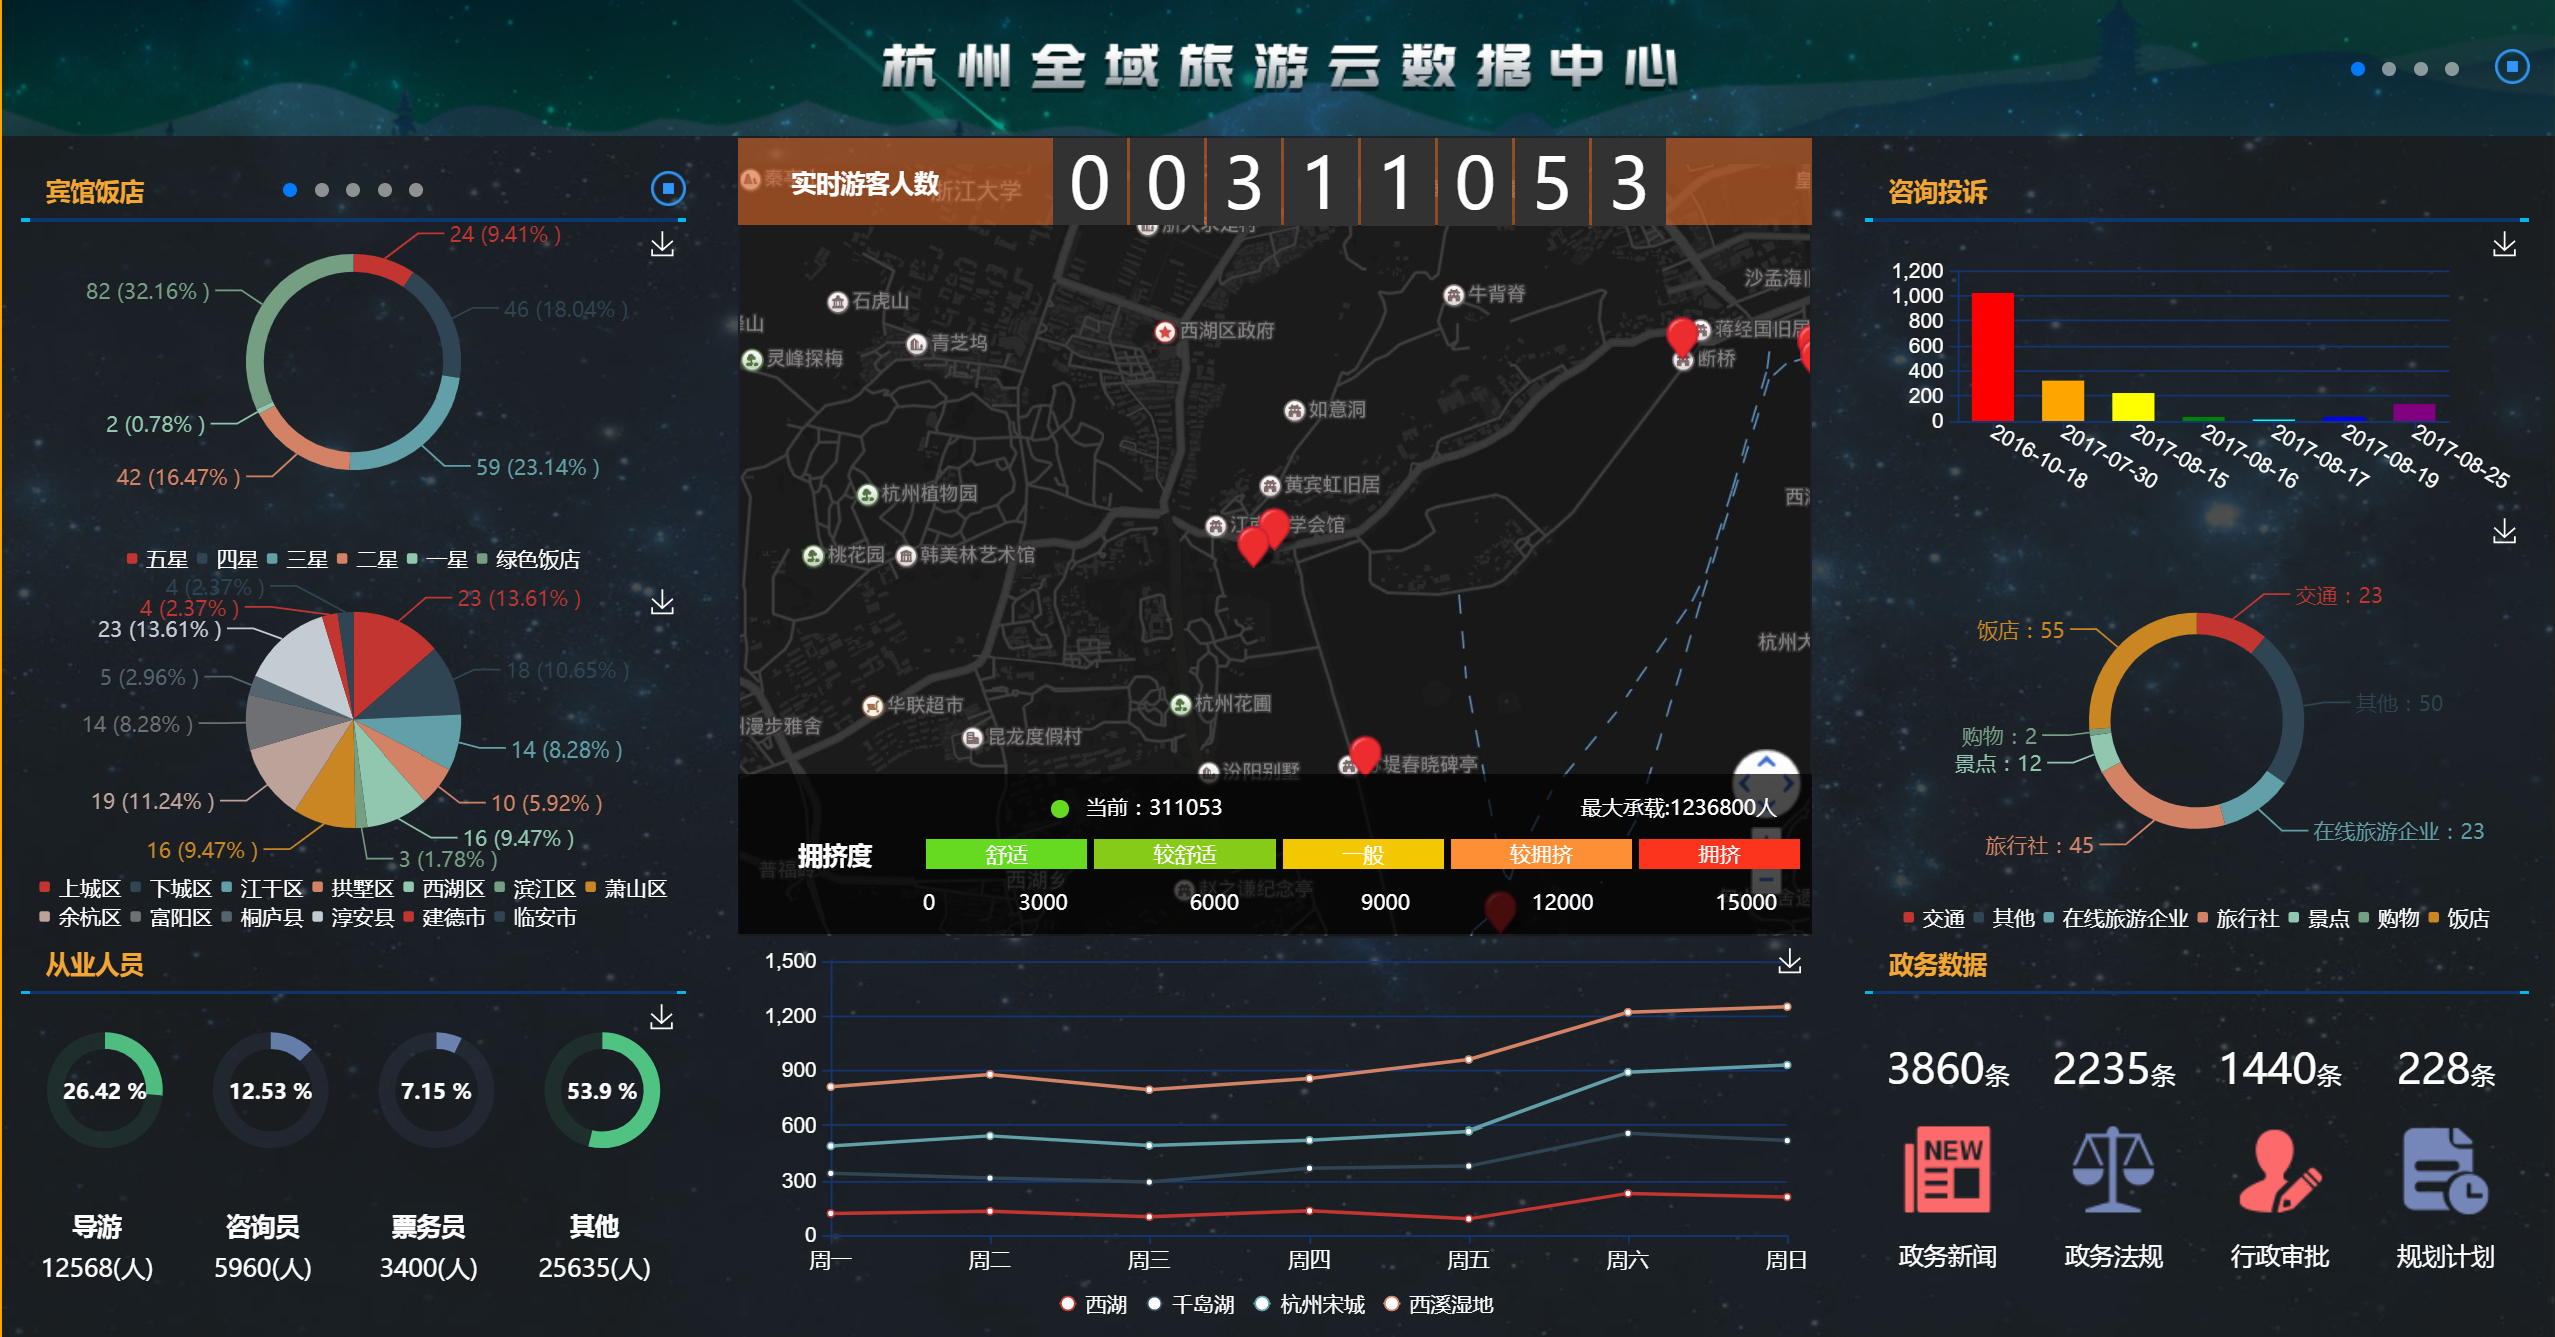Open the 政务法规 scales icon
This screenshot has height=1337, width=2555.
click(x=2112, y=1169)
